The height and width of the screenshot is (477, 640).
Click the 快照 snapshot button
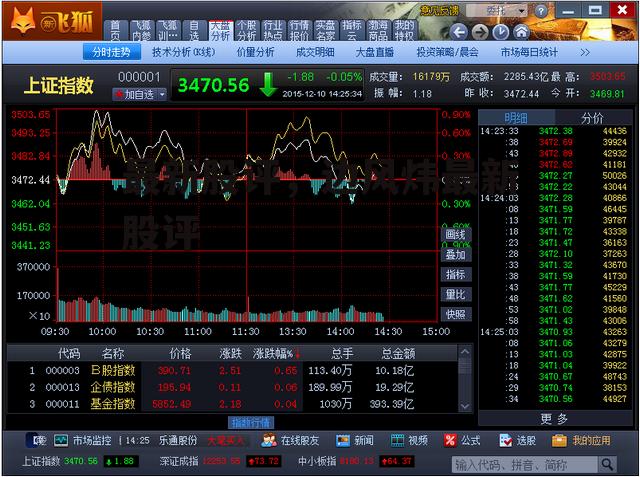456,314
